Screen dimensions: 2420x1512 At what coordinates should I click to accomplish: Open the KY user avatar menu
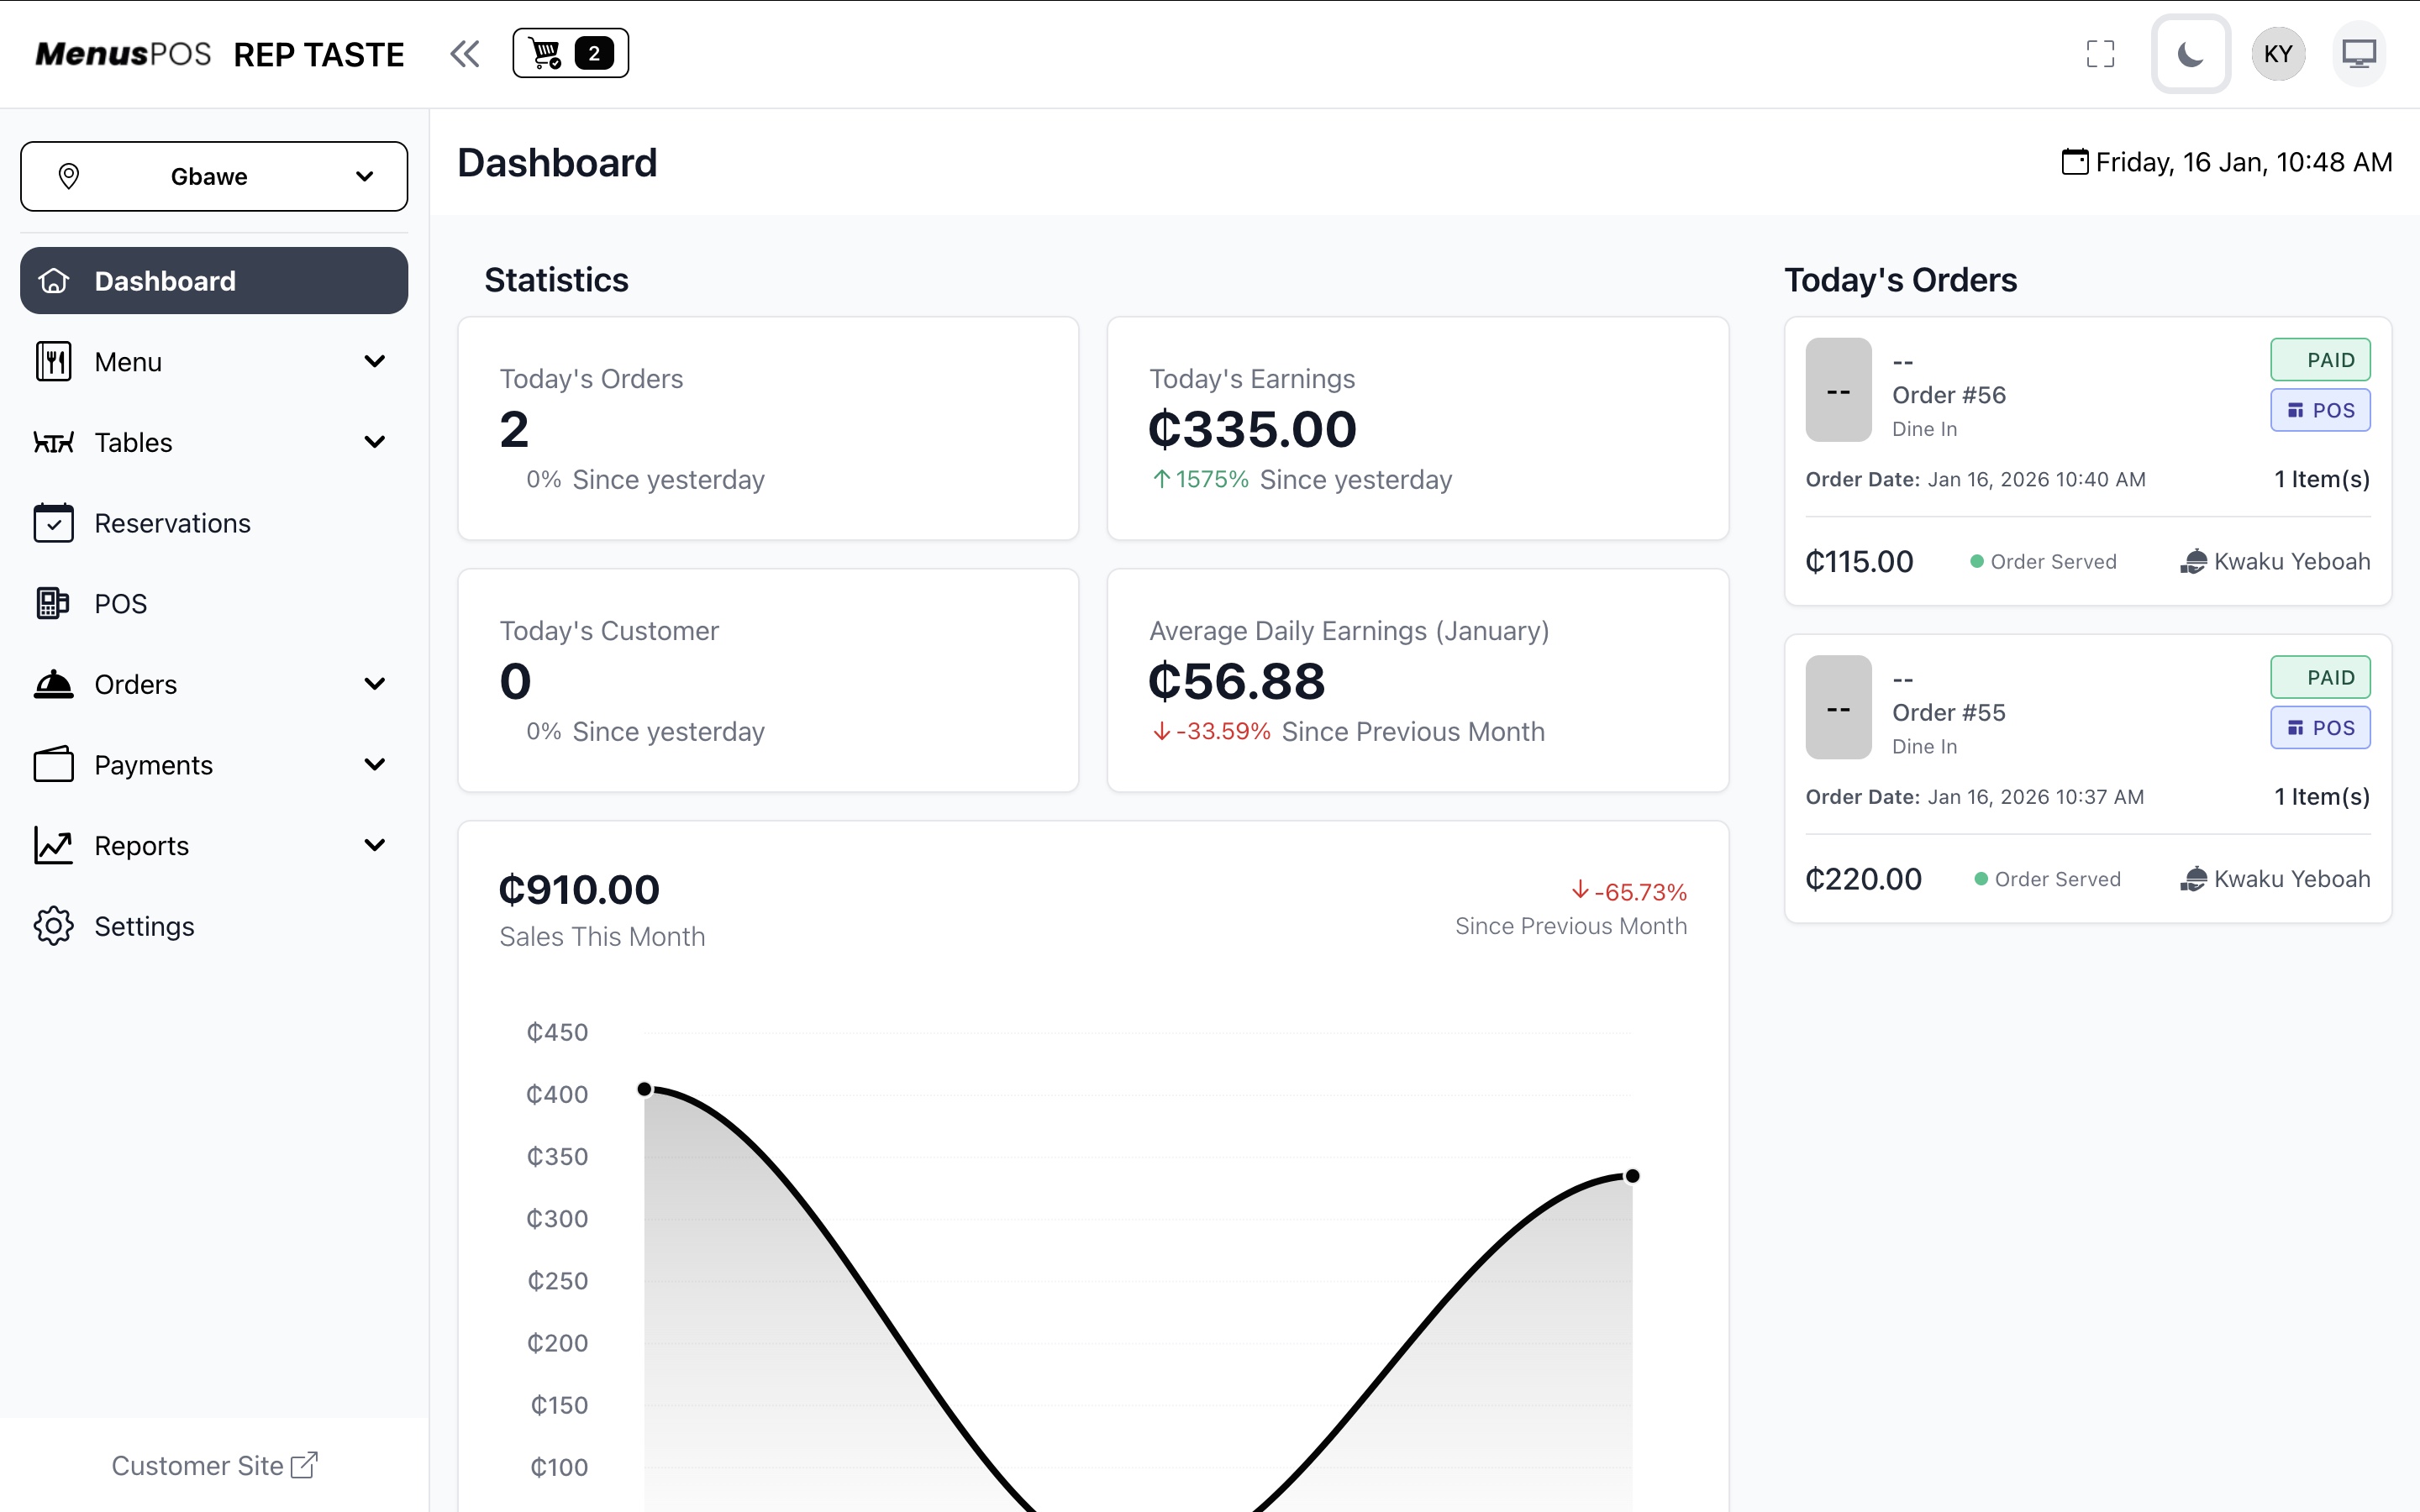pyautogui.click(x=2278, y=54)
